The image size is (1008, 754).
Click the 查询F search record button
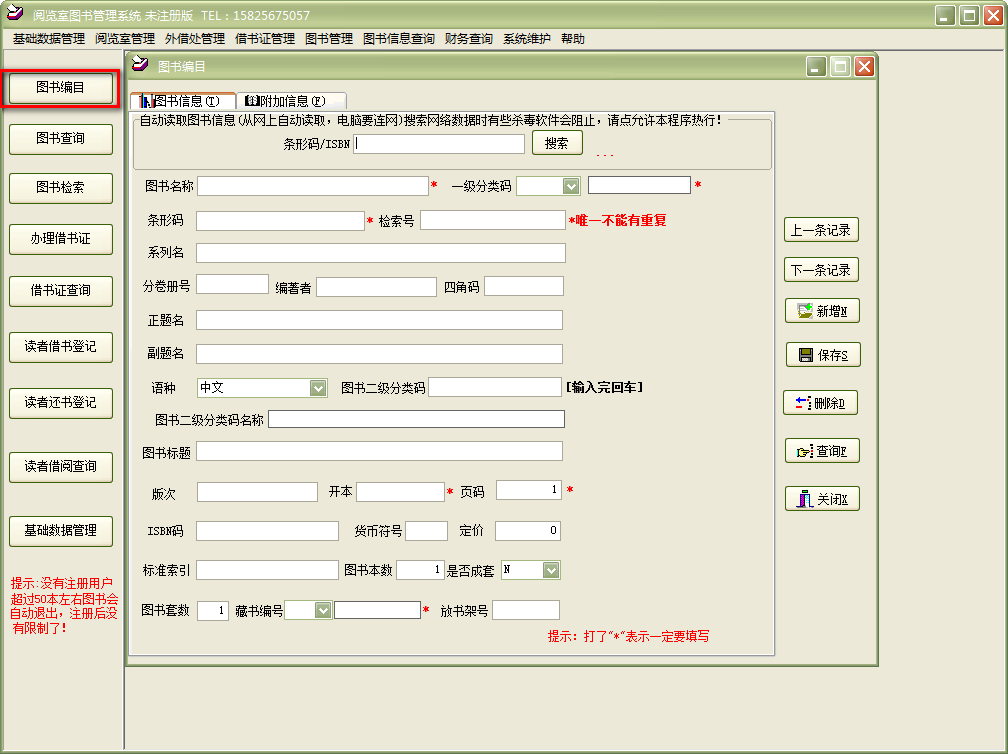[x=822, y=451]
